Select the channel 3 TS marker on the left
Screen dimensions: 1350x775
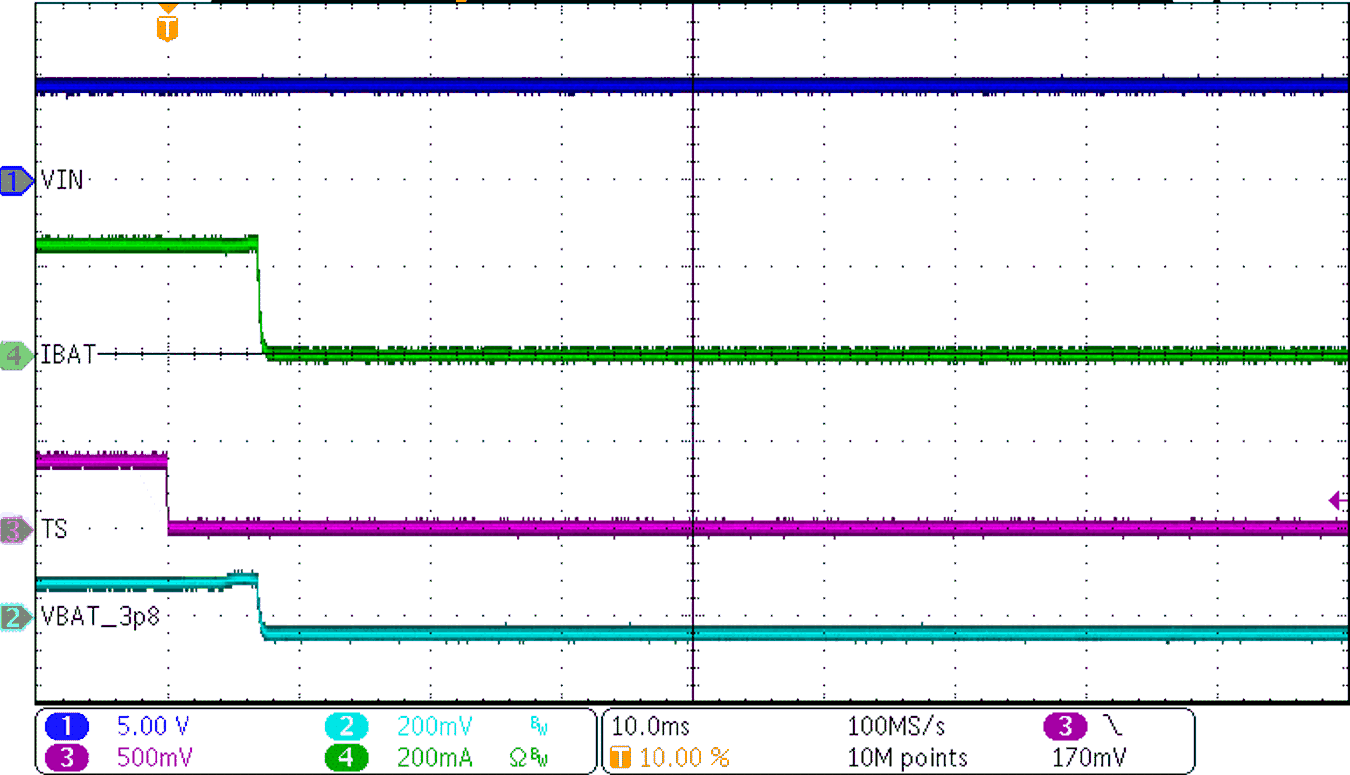point(14,530)
